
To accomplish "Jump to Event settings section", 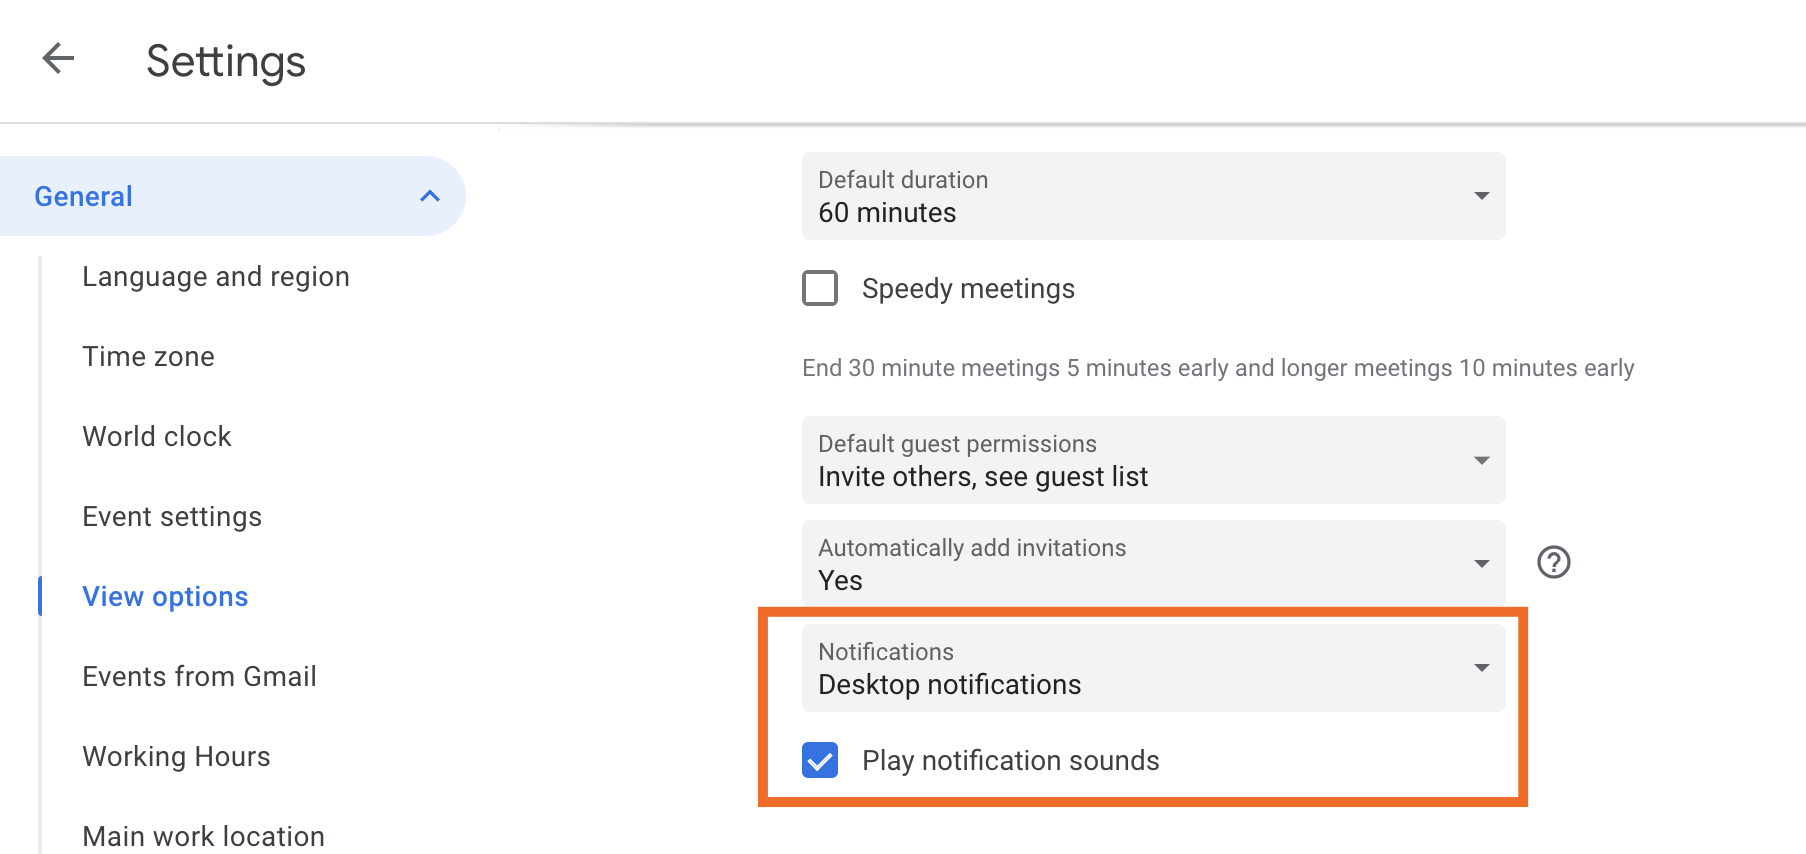I will tap(172, 517).
